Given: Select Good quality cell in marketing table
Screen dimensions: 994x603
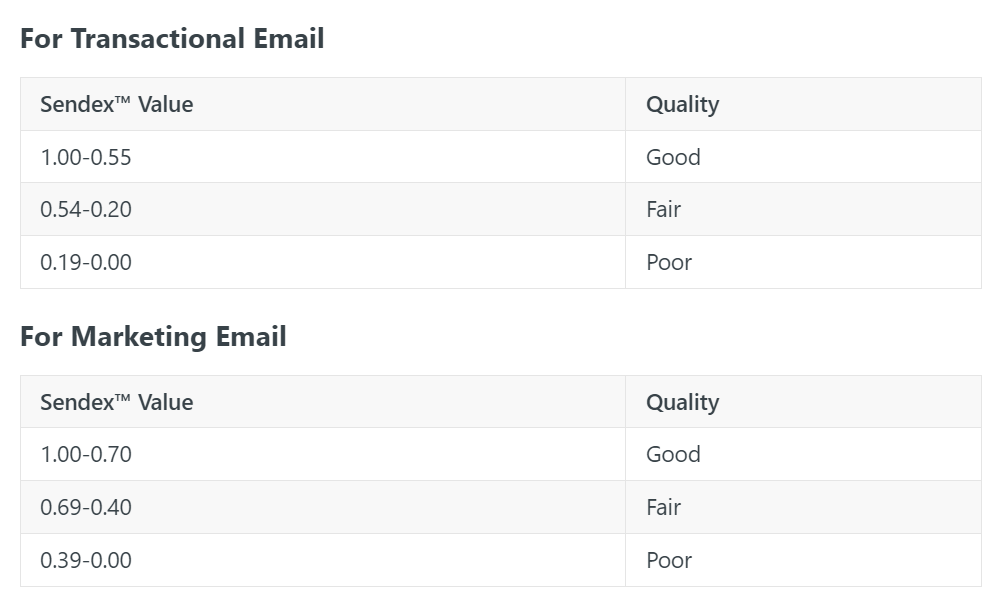Looking at the screenshot, I should [x=803, y=454].
